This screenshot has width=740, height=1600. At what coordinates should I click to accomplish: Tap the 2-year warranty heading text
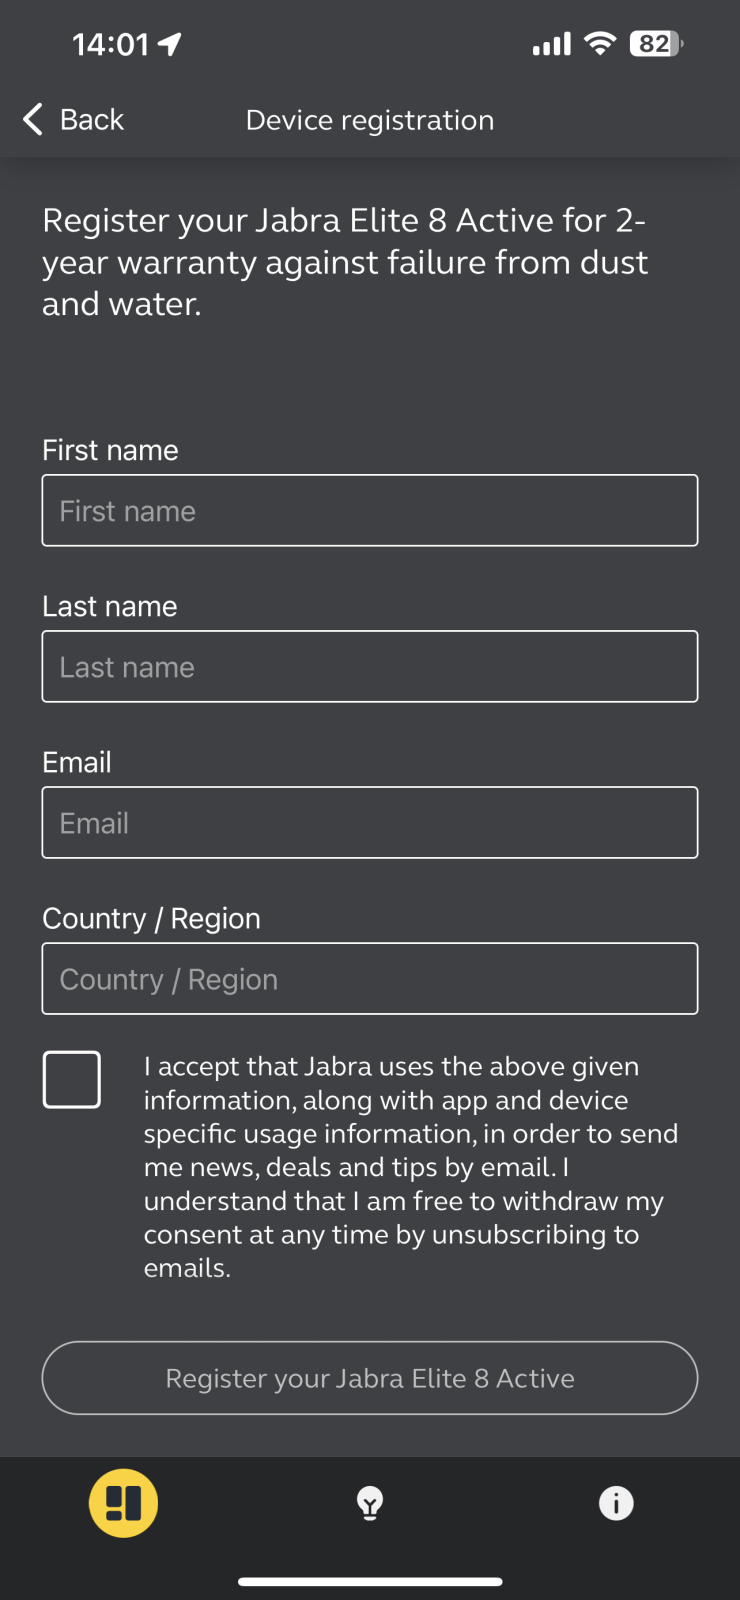click(x=345, y=262)
